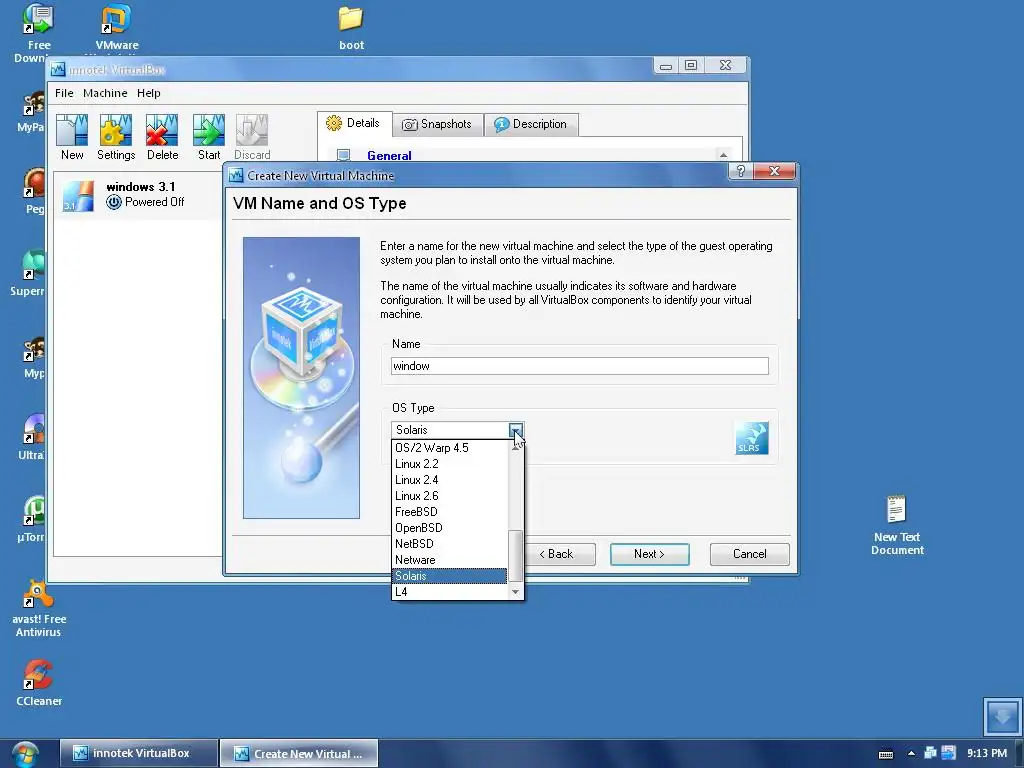
Task: Click the New toolbar icon in VirtualBox
Action: click(x=72, y=137)
